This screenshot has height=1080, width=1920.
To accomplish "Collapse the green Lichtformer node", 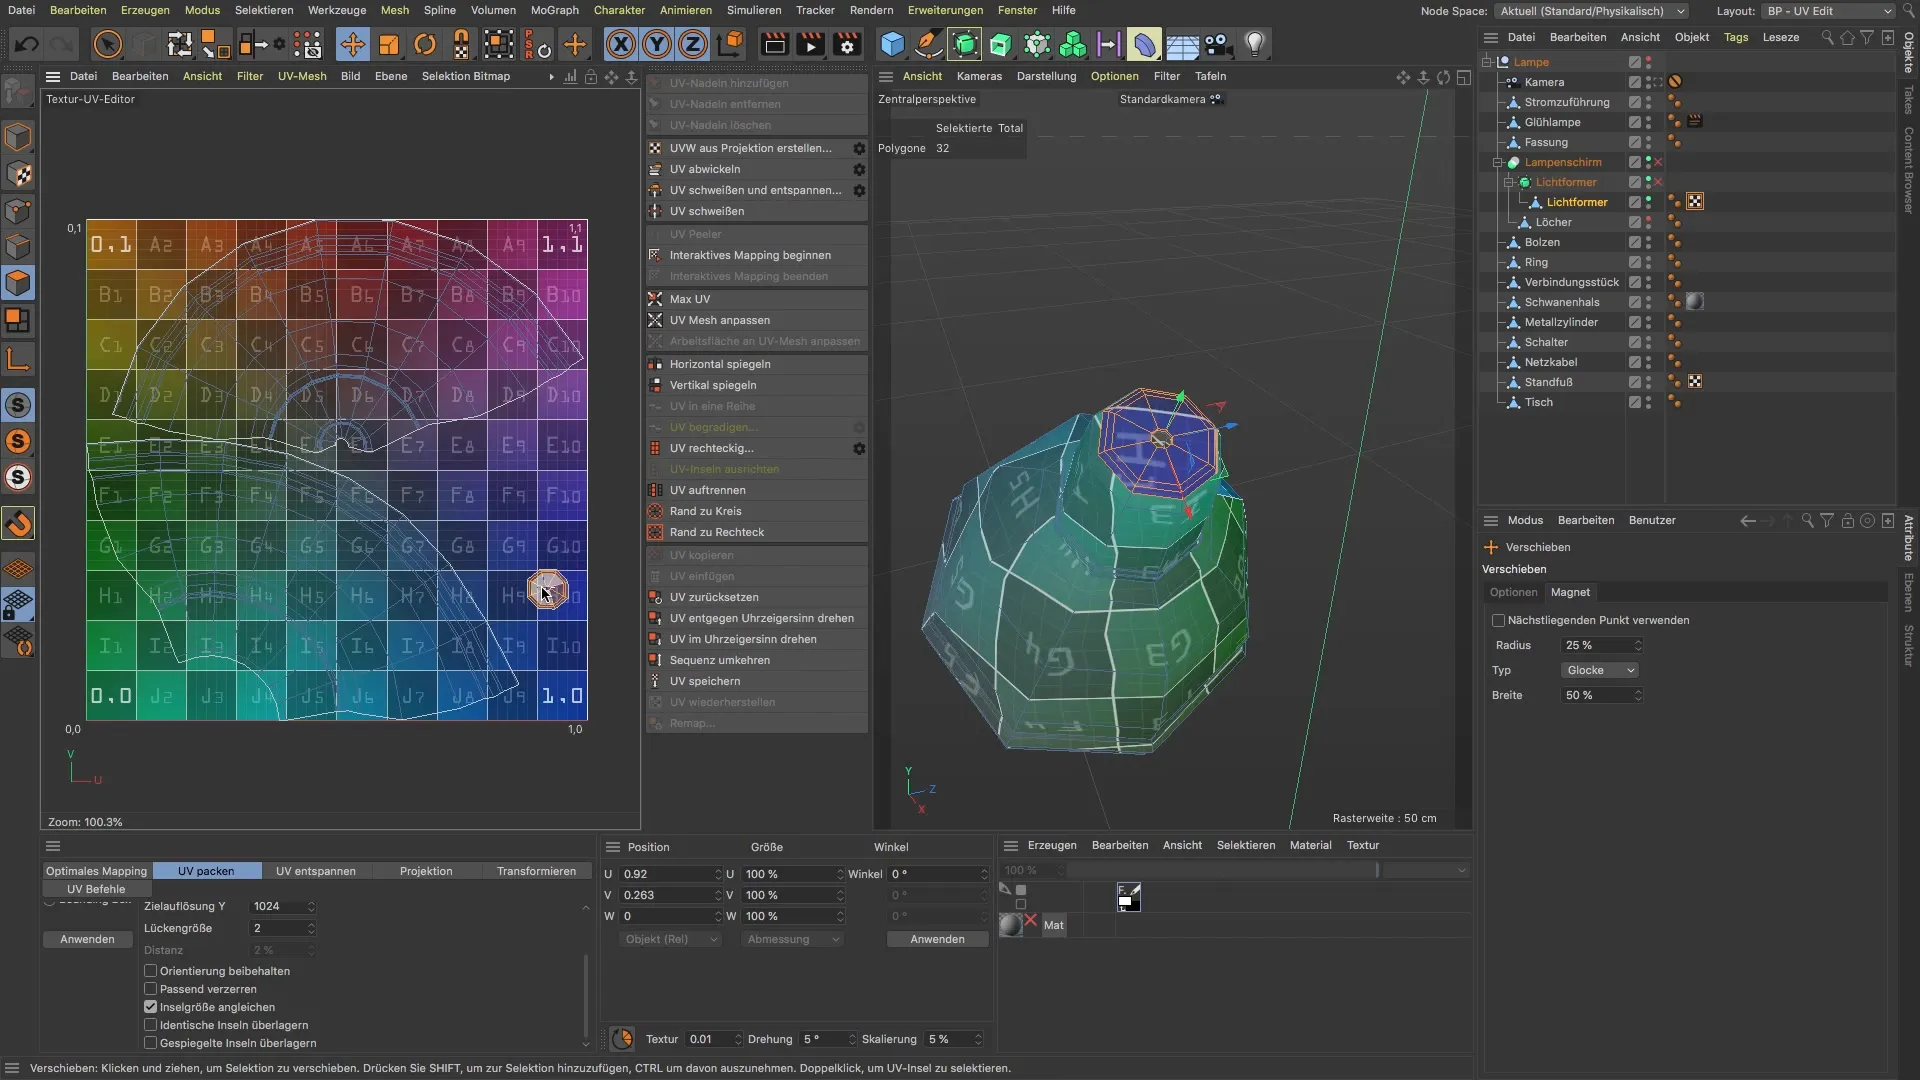I will coord(1509,182).
